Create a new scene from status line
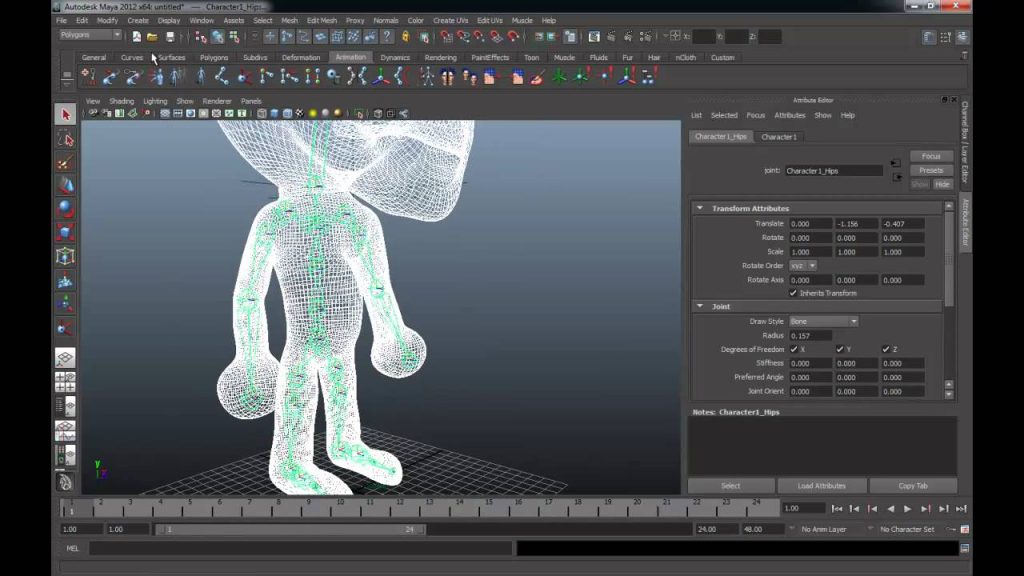Image resolution: width=1024 pixels, height=576 pixels. [x=136, y=37]
